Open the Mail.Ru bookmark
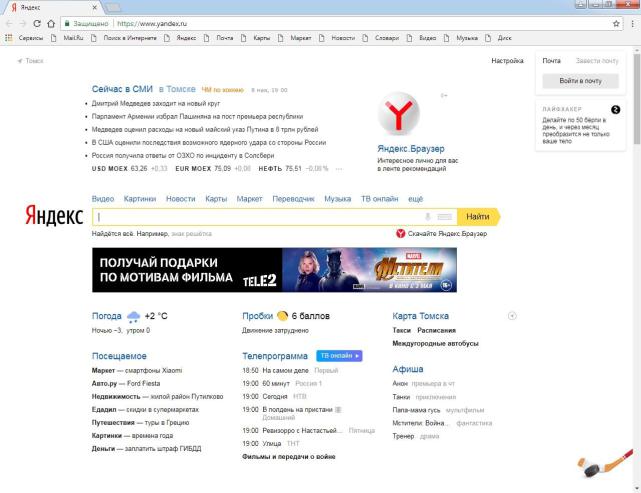 point(73,38)
